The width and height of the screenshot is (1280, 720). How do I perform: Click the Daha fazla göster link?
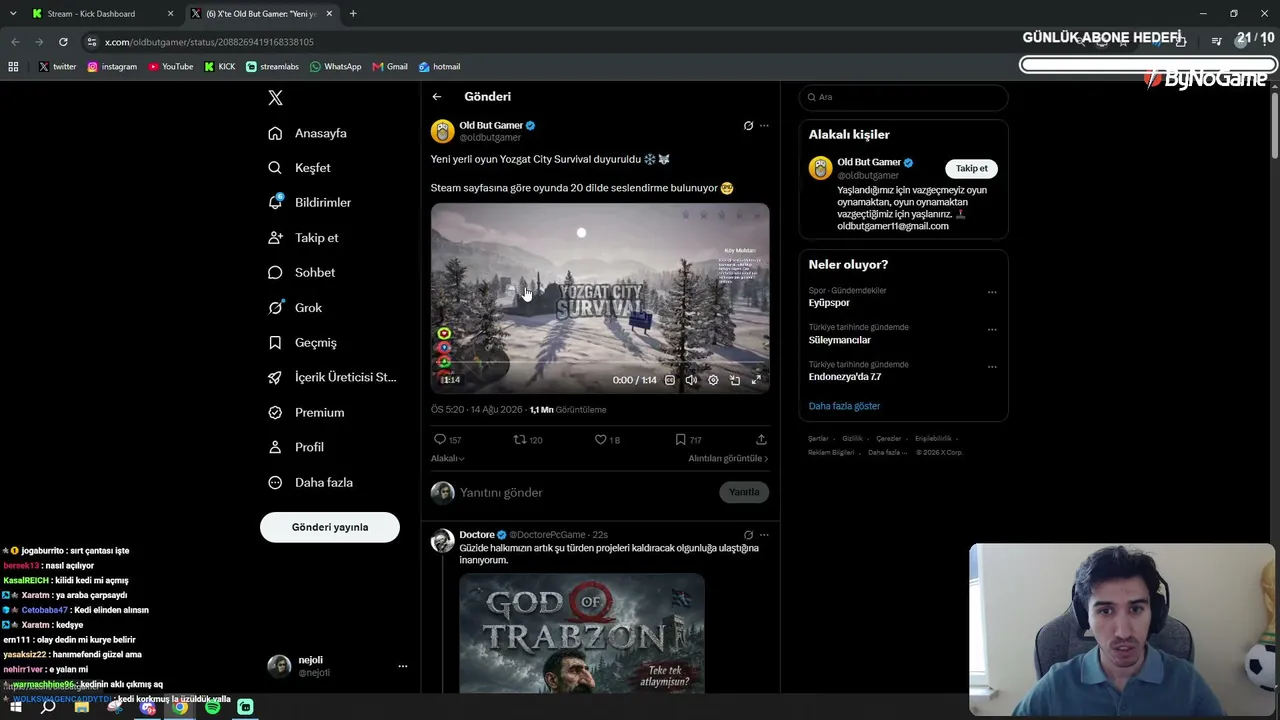pyautogui.click(x=844, y=406)
